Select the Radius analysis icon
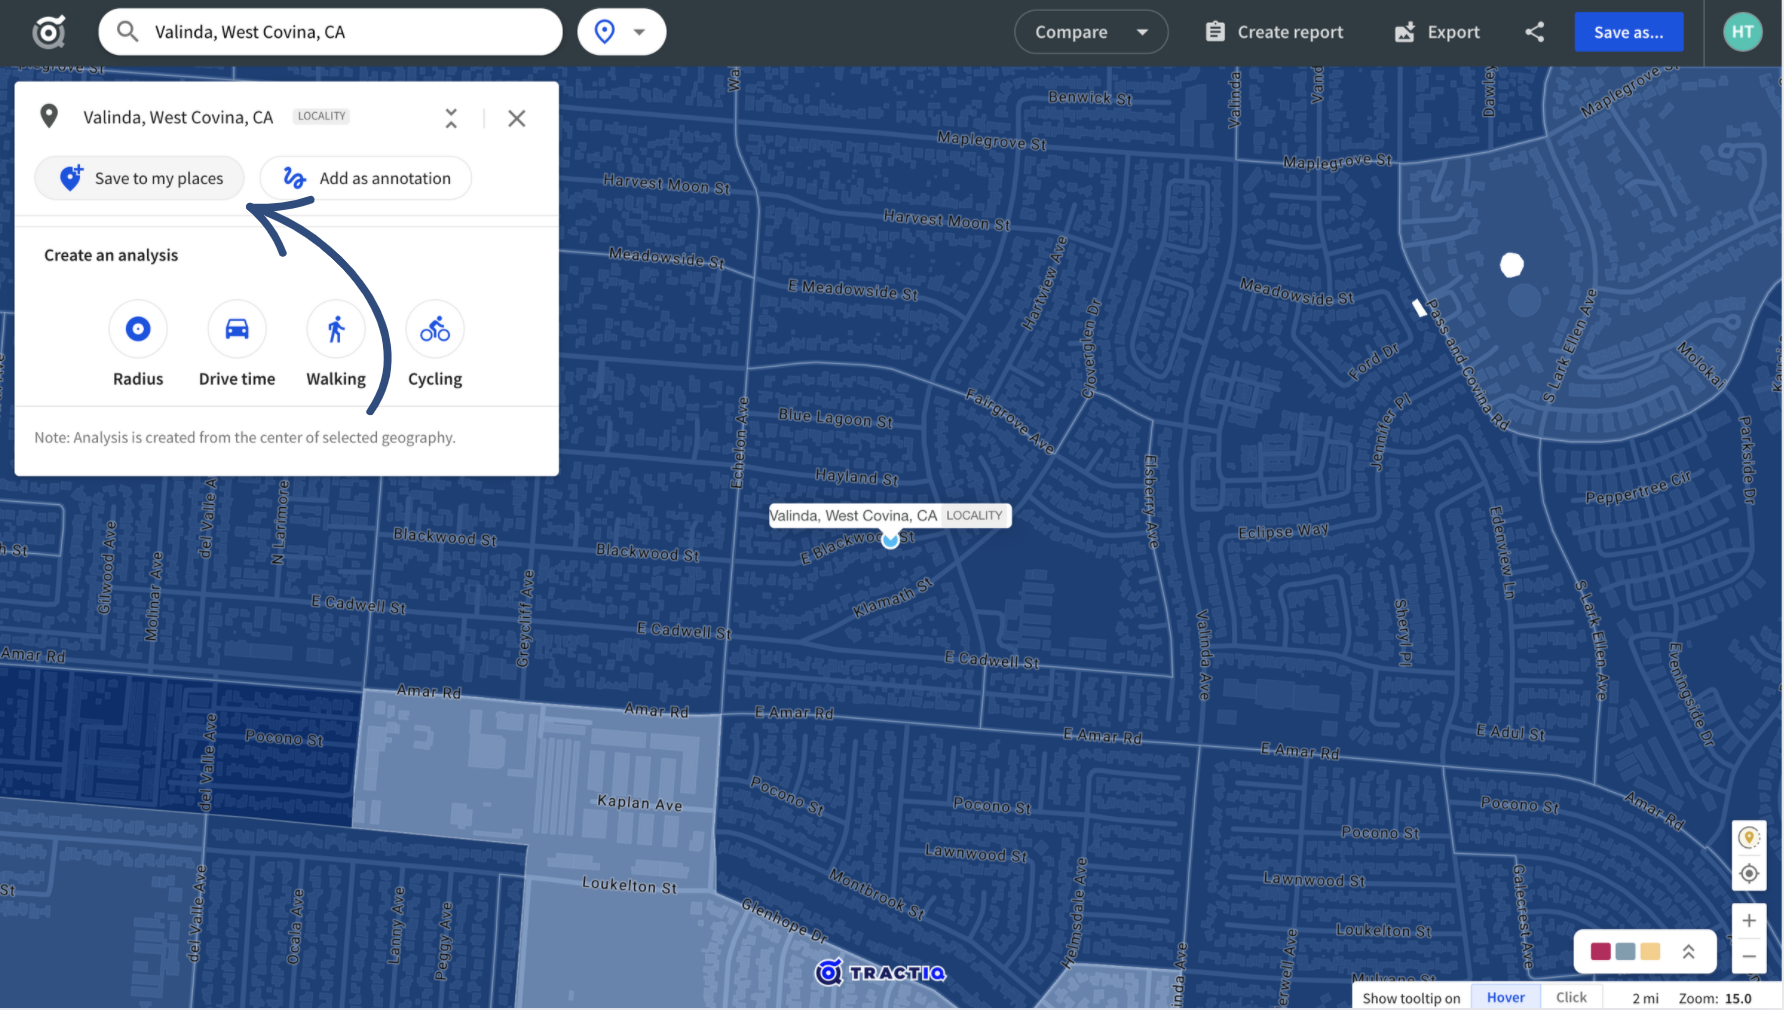The height and width of the screenshot is (1010, 1784). click(138, 329)
